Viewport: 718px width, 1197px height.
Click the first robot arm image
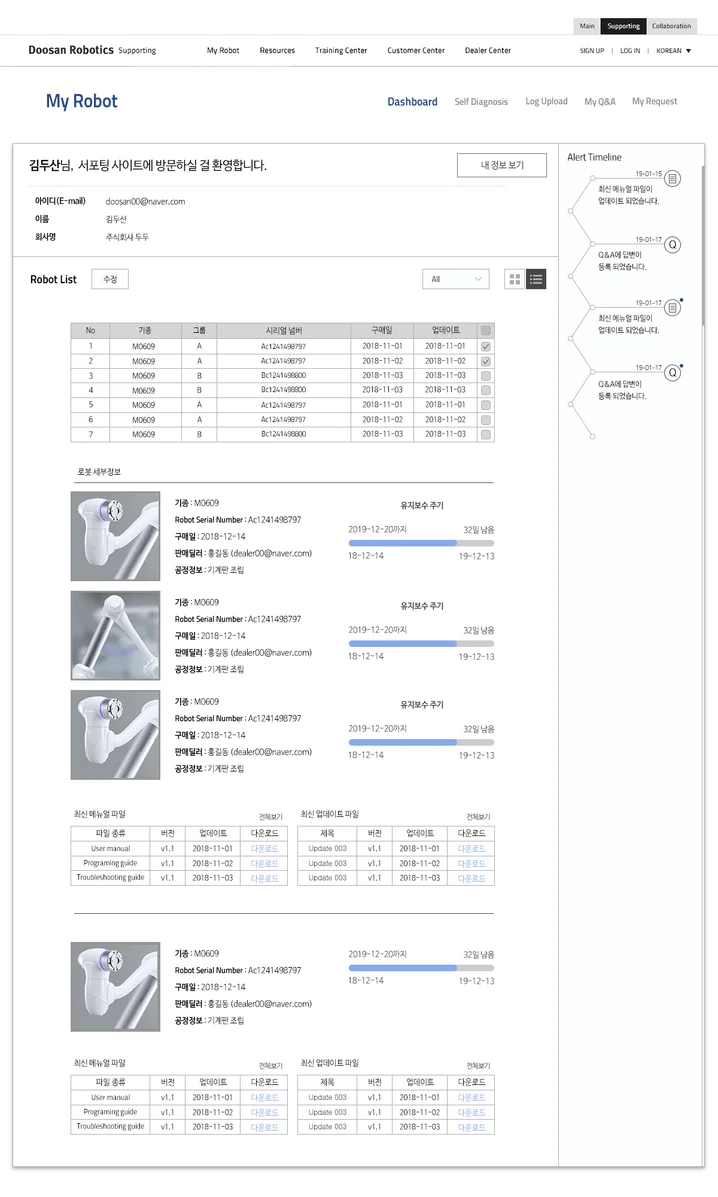point(115,535)
